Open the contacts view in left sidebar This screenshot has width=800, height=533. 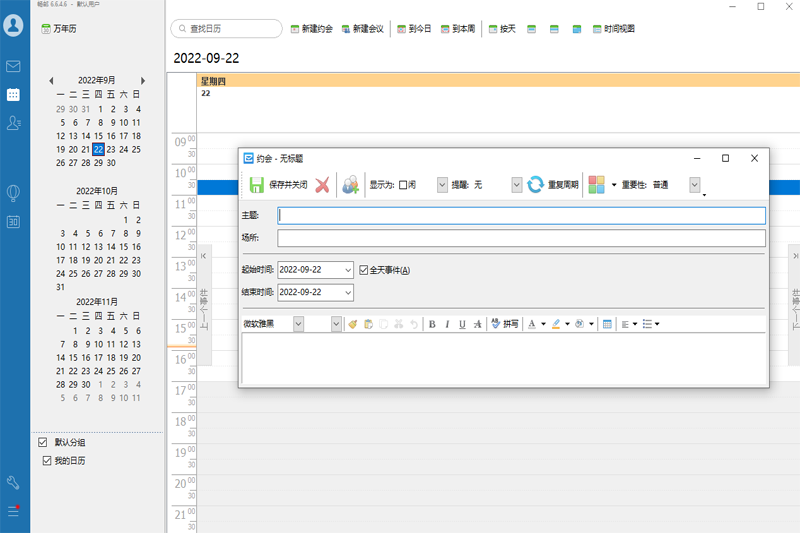click(x=14, y=123)
